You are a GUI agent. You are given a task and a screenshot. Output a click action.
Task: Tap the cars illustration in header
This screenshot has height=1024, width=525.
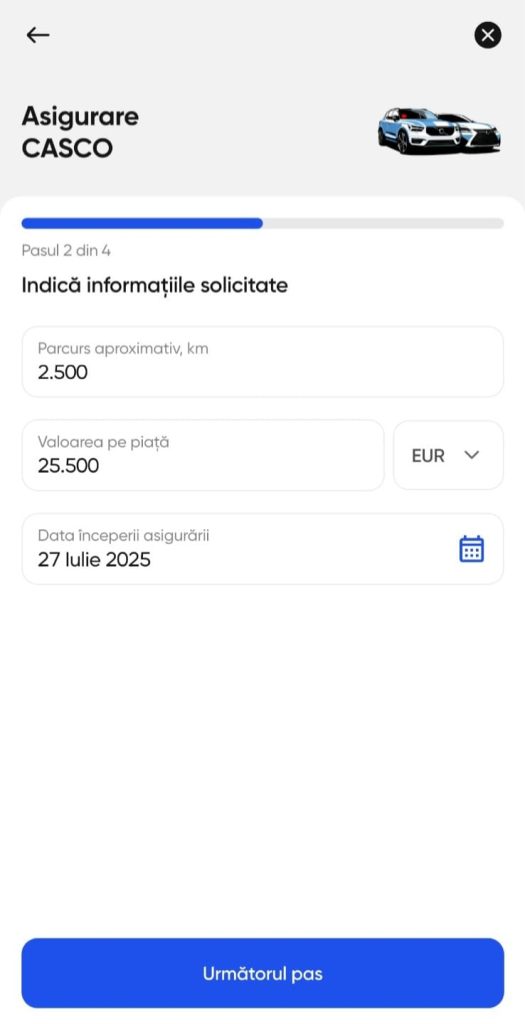(439, 131)
